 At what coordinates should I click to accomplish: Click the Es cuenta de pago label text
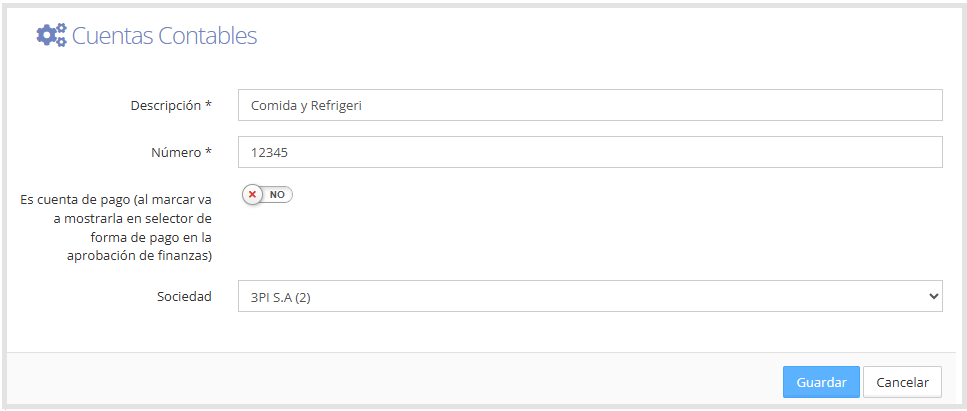tap(117, 228)
